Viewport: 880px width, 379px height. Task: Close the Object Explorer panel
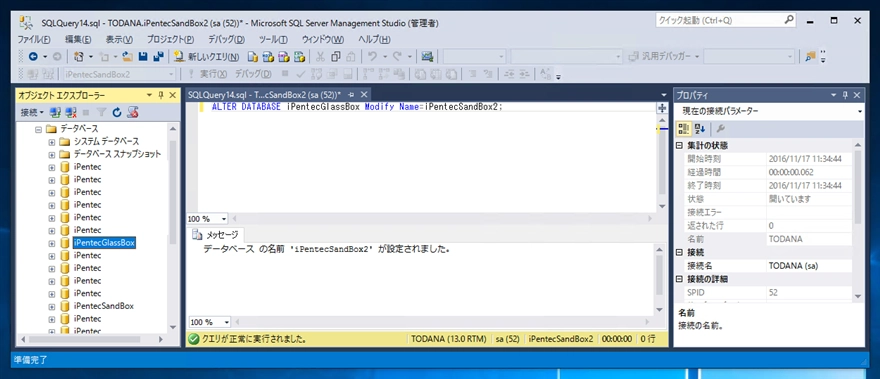coord(172,95)
